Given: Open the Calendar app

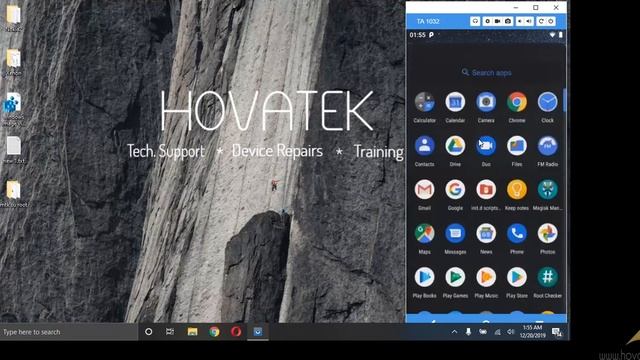Looking at the screenshot, I should click(455, 102).
